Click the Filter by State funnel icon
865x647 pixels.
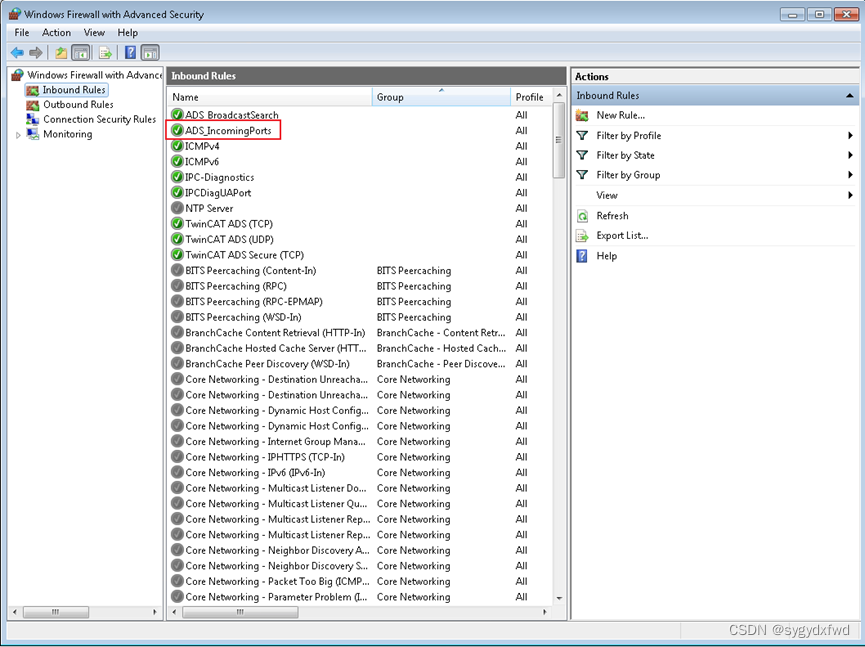tap(582, 155)
